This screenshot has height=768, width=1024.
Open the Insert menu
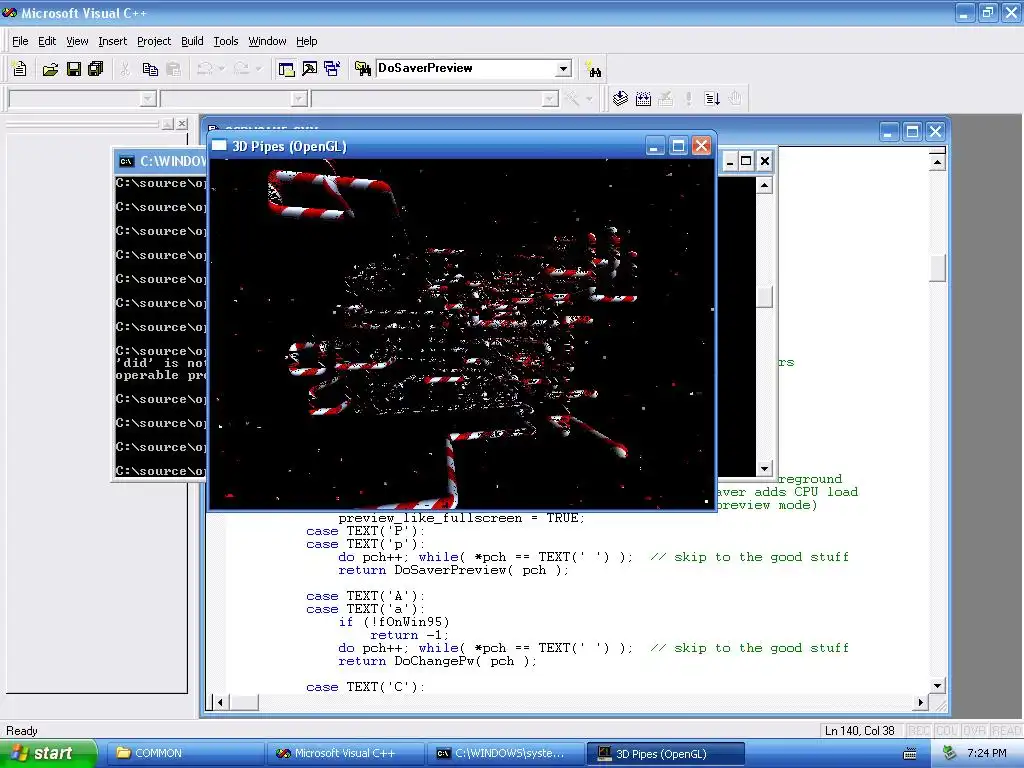[x=112, y=41]
